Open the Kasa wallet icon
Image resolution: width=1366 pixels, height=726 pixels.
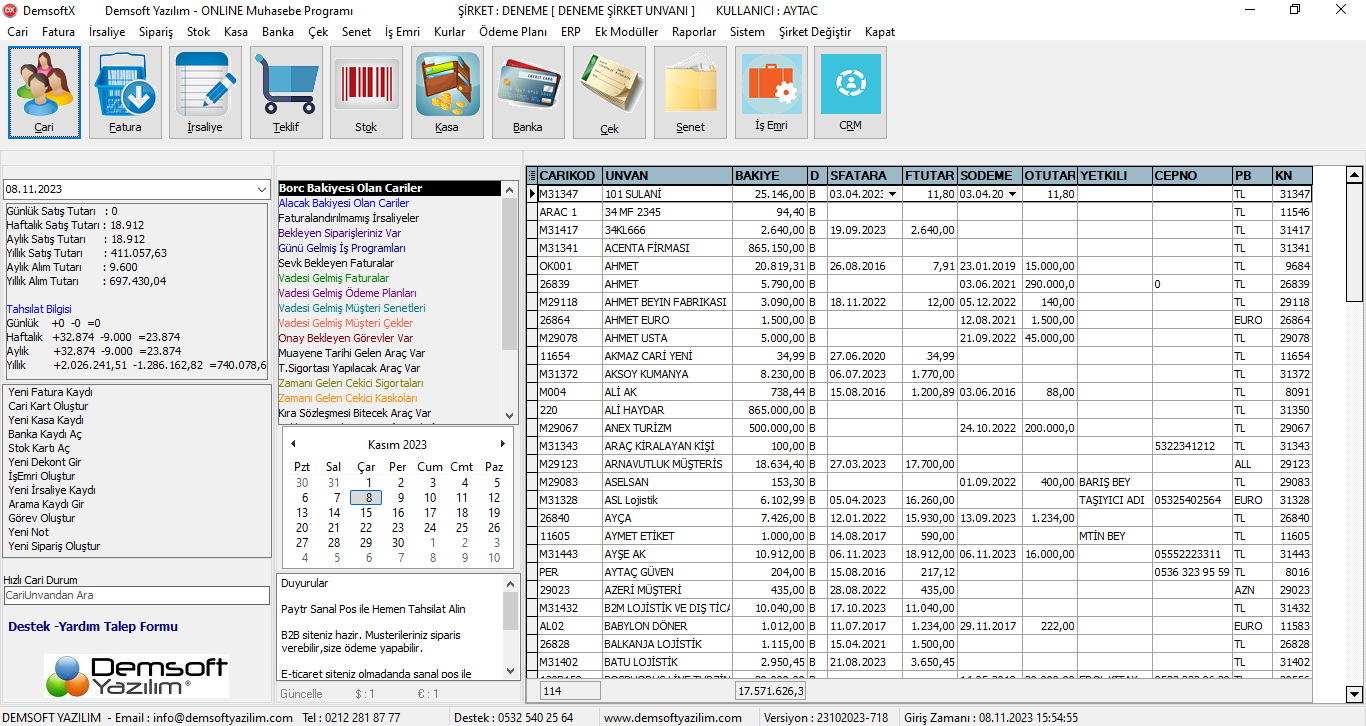pos(447,92)
